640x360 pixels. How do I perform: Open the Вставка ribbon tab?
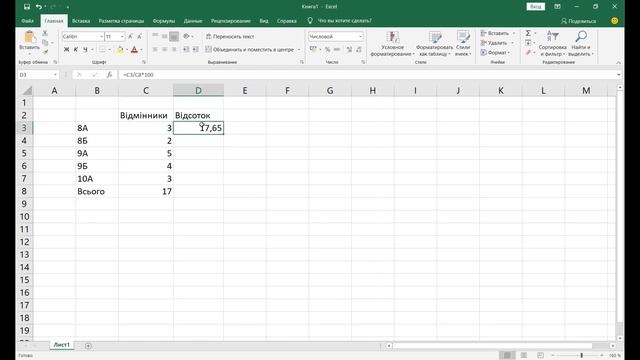[81, 21]
